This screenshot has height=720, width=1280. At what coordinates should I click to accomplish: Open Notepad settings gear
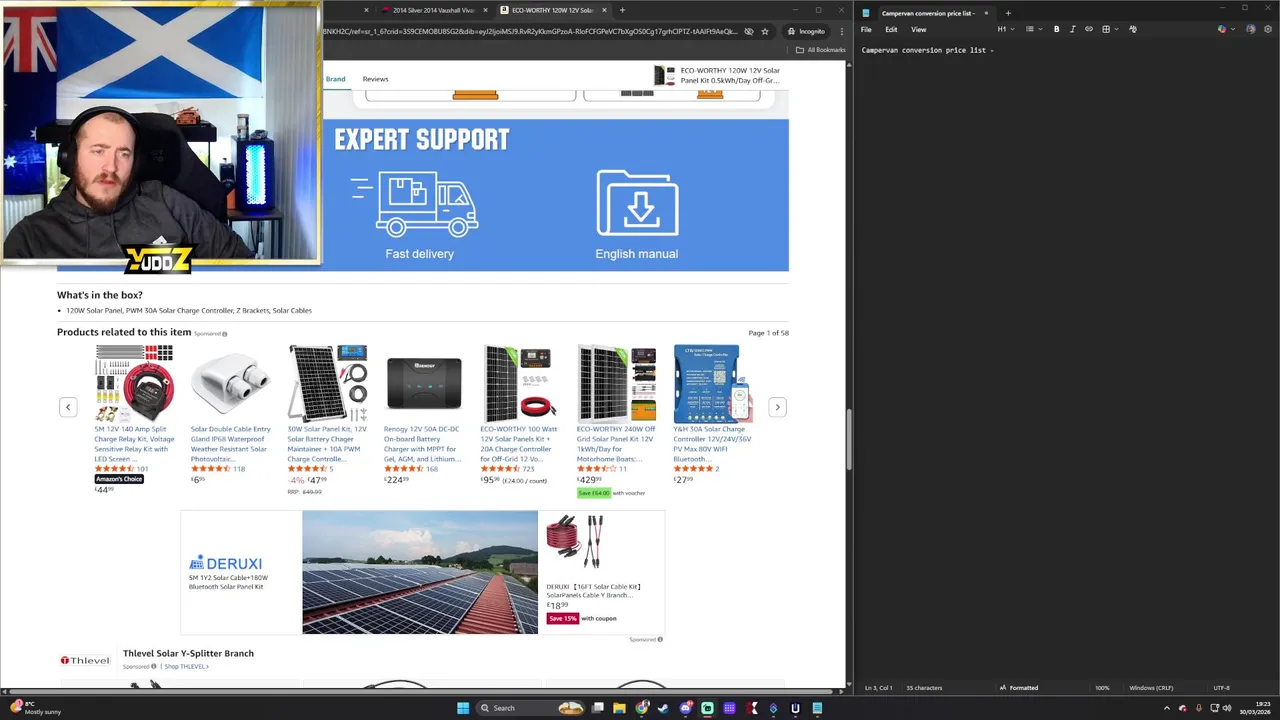(x=1268, y=29)
